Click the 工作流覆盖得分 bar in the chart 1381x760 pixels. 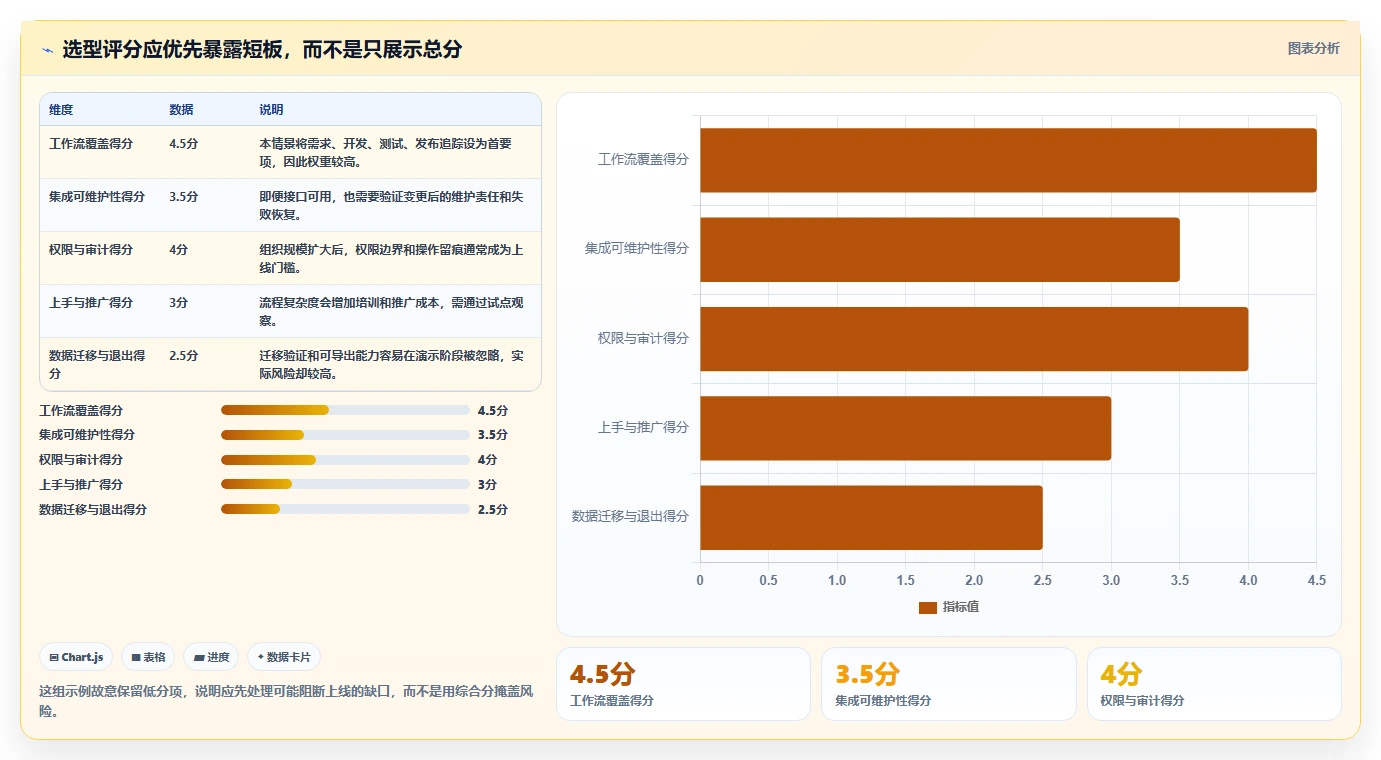(x=1008, y=160)
